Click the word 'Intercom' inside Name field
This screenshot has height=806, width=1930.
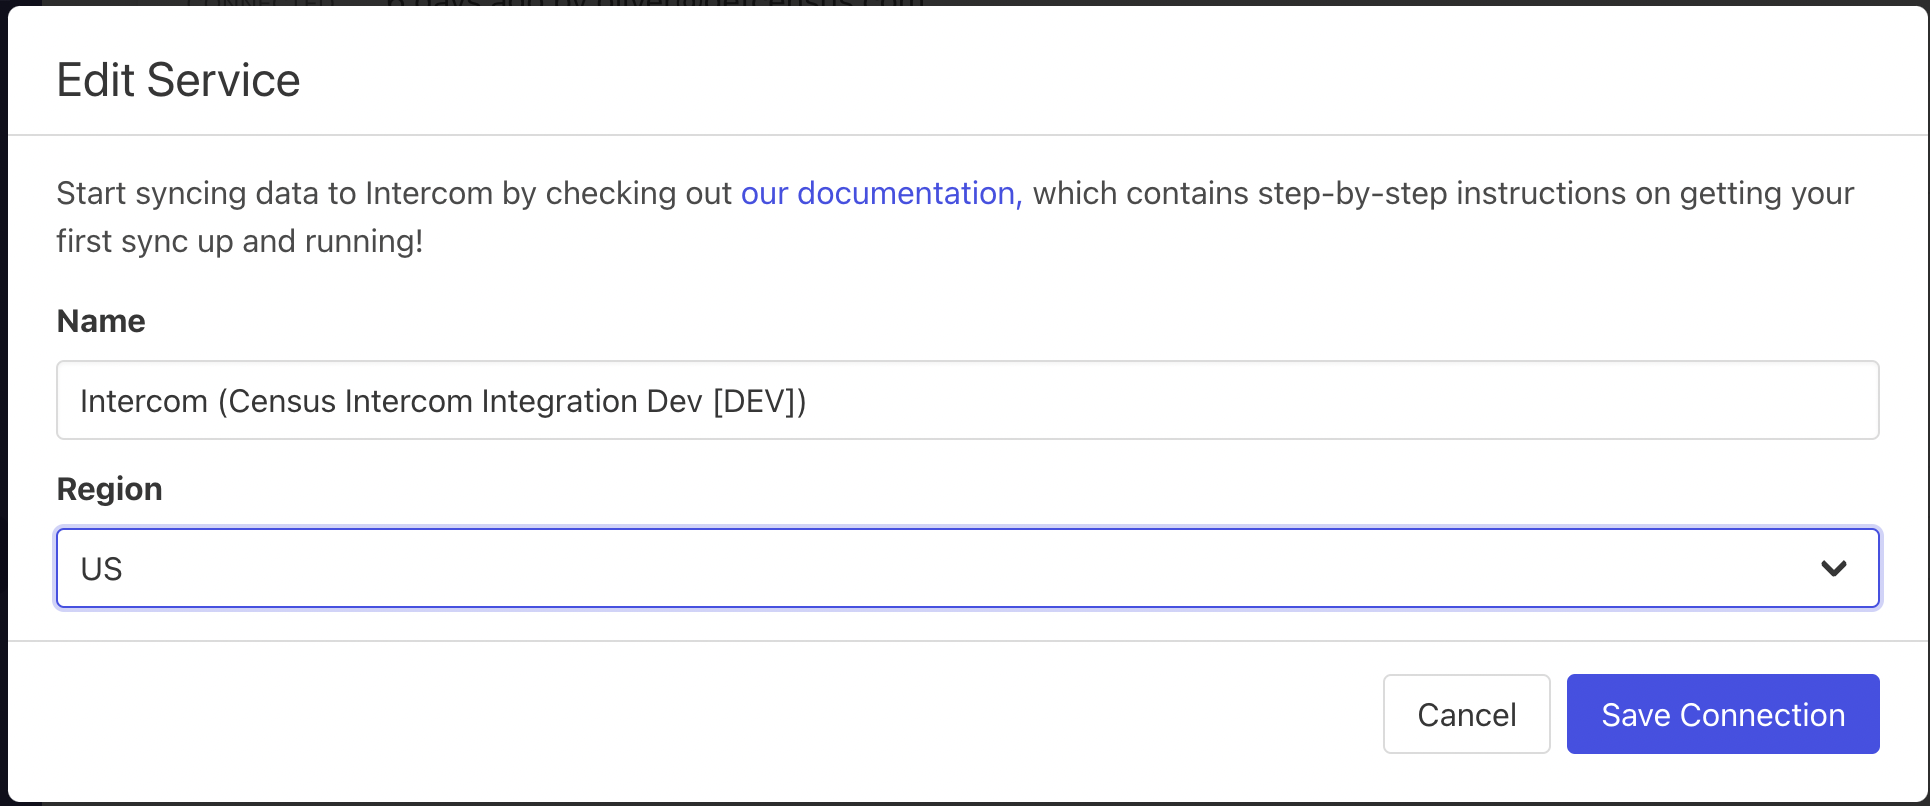pos(143,401)
